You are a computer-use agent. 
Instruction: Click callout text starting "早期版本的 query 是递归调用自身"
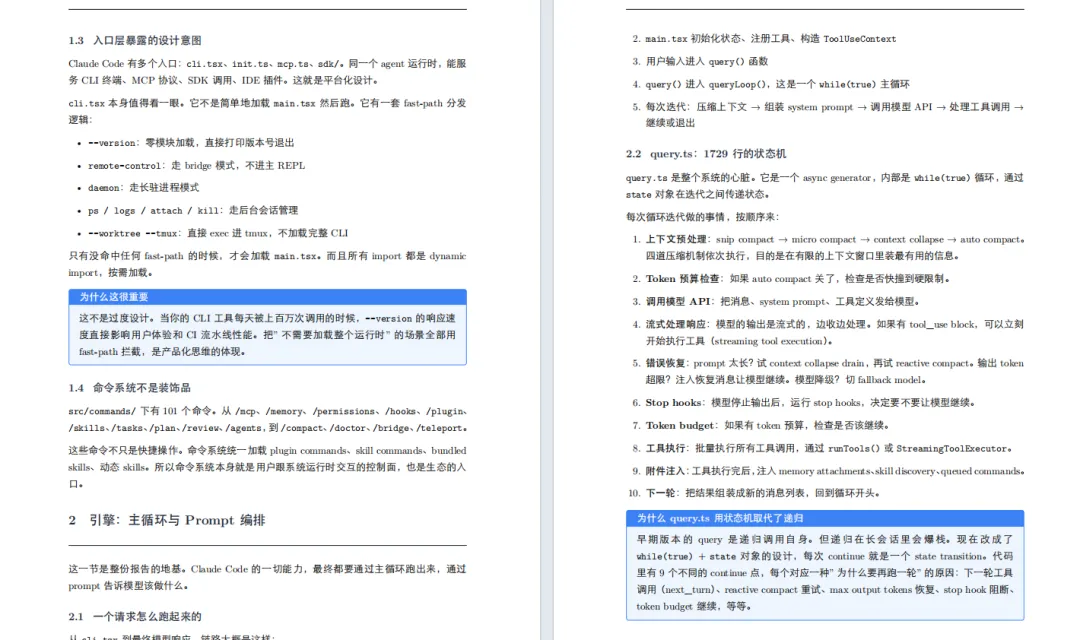pos(824,572)
